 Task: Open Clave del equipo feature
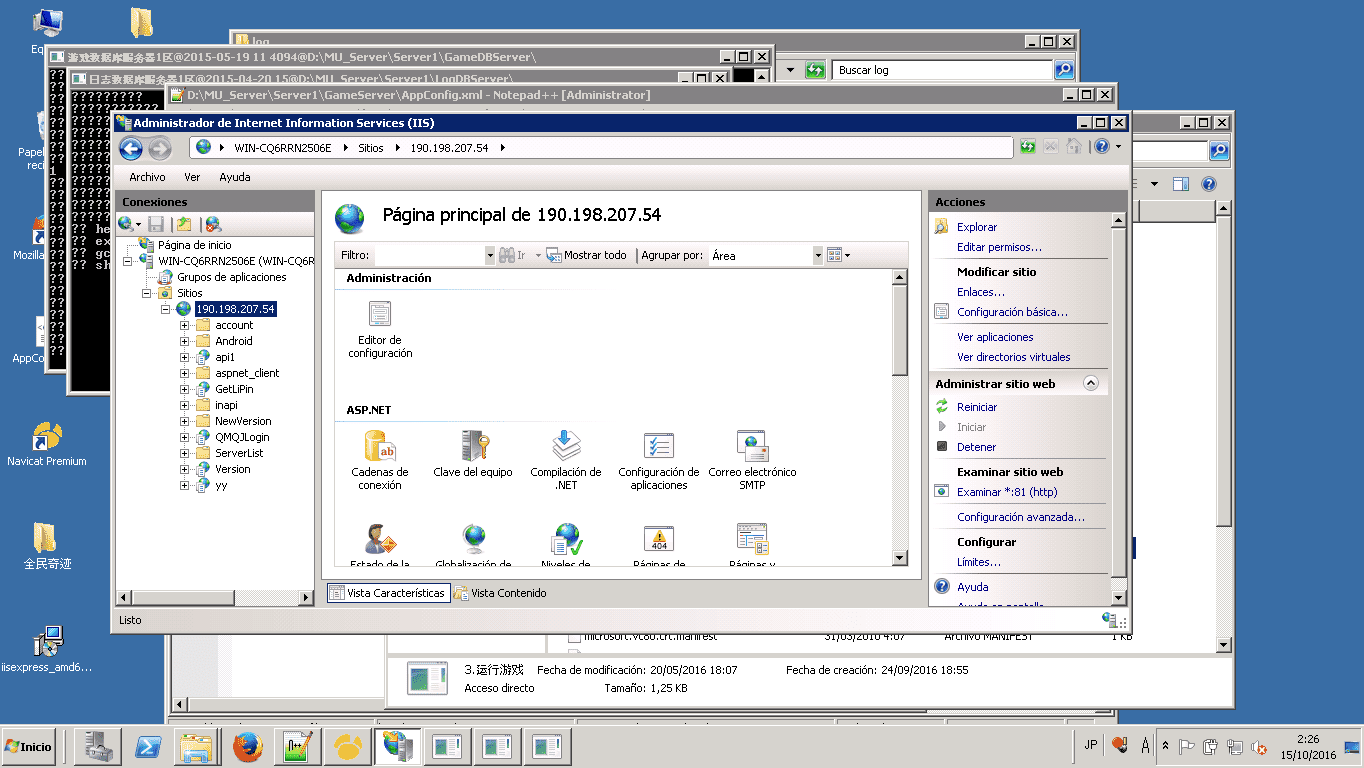[x=473, y=454]
